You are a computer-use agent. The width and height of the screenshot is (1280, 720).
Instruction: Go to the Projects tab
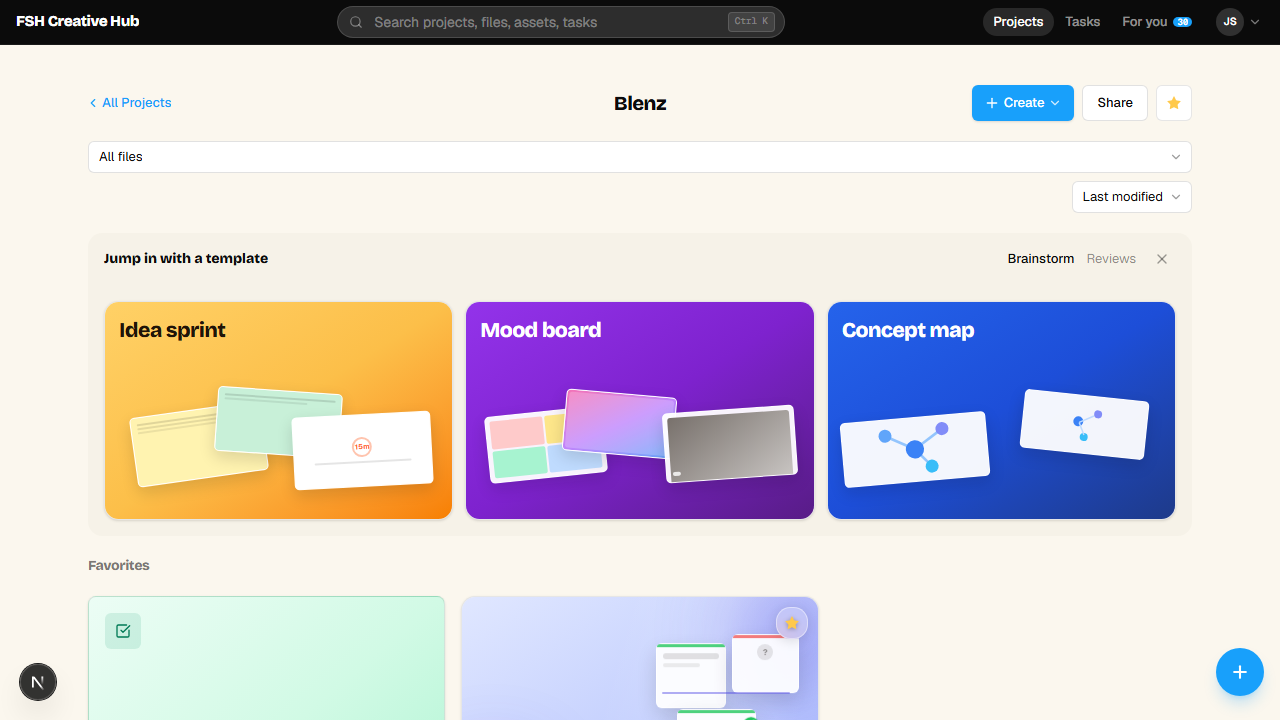coord(1018,22)
